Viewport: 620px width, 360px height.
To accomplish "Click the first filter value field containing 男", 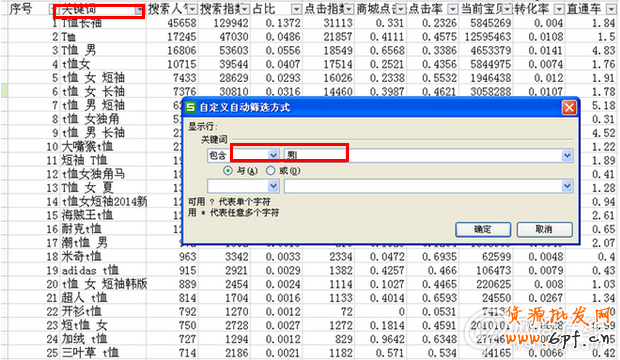I will (423, 155).
